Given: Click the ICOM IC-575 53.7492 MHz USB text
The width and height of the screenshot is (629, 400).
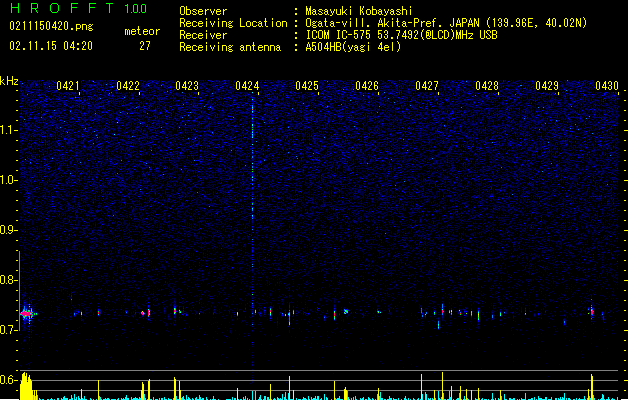Looking at the screenshot, I should (401, 35).
